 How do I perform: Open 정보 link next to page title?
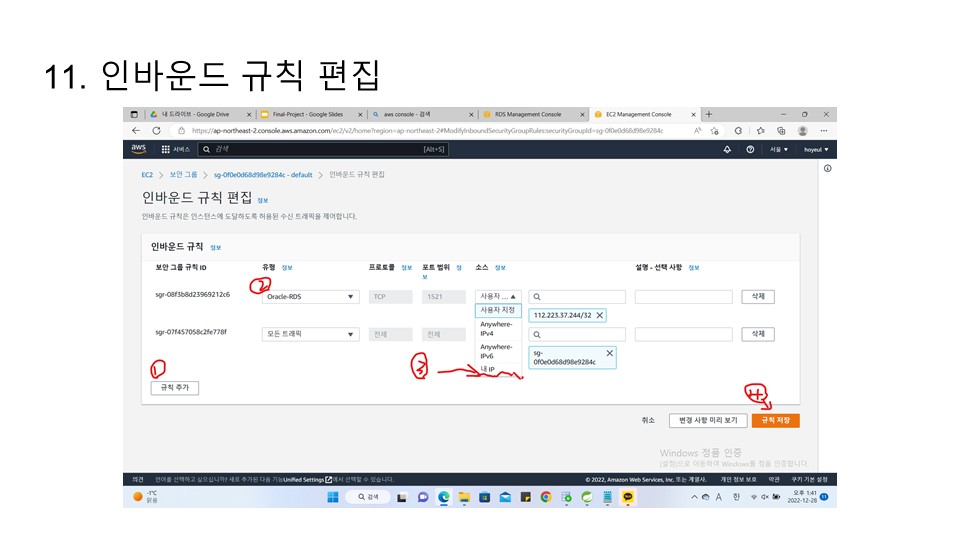(263, 200)
